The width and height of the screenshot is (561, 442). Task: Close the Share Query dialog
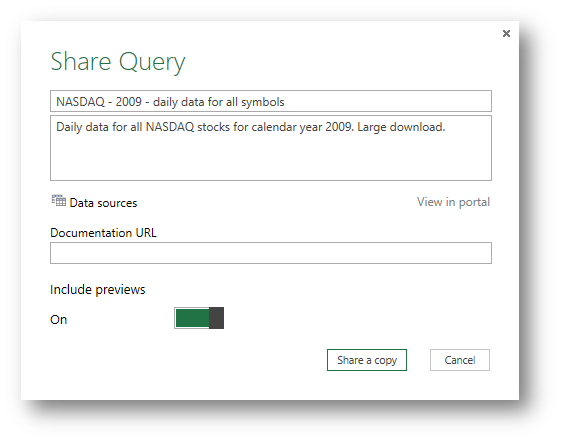[x=506, y=34]
